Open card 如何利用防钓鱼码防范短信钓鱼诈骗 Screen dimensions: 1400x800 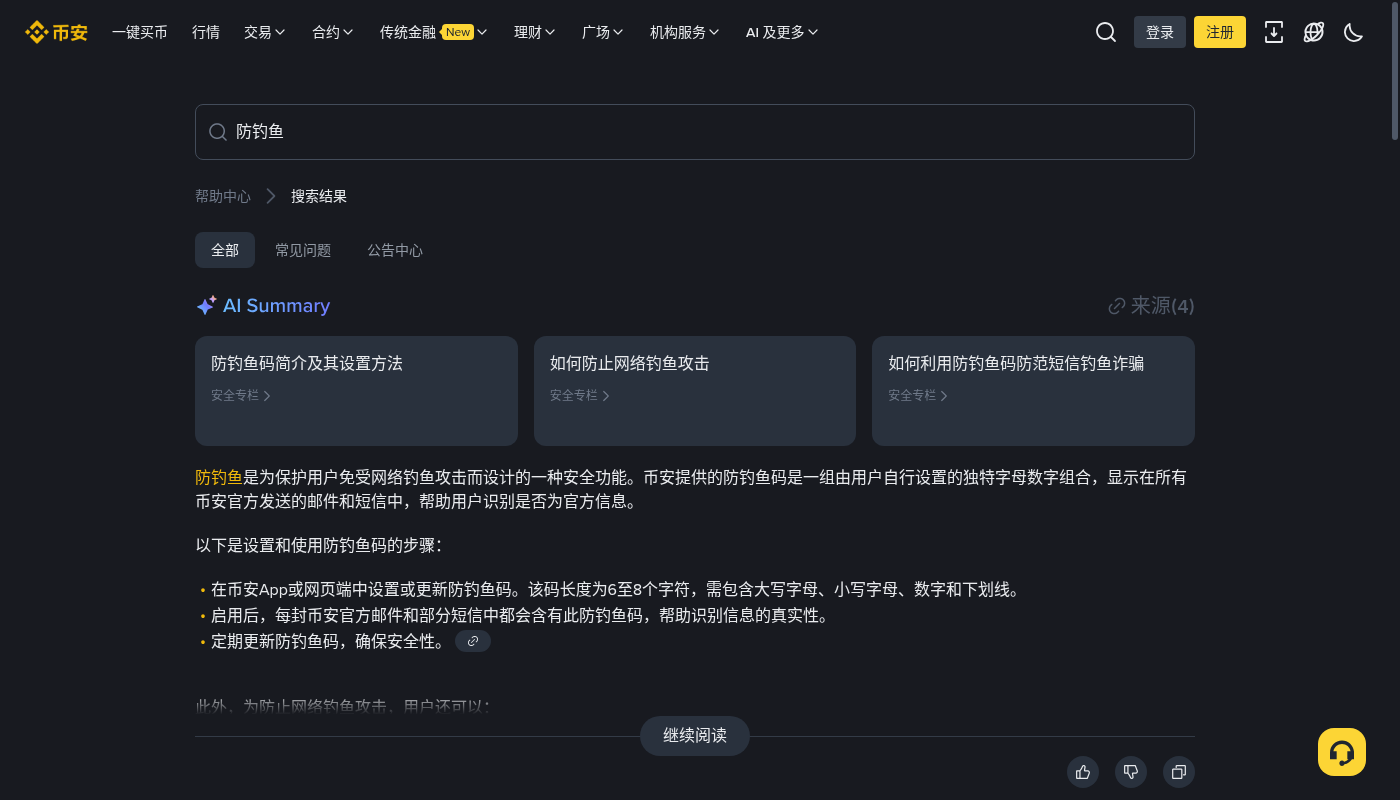click(1033, 391)
